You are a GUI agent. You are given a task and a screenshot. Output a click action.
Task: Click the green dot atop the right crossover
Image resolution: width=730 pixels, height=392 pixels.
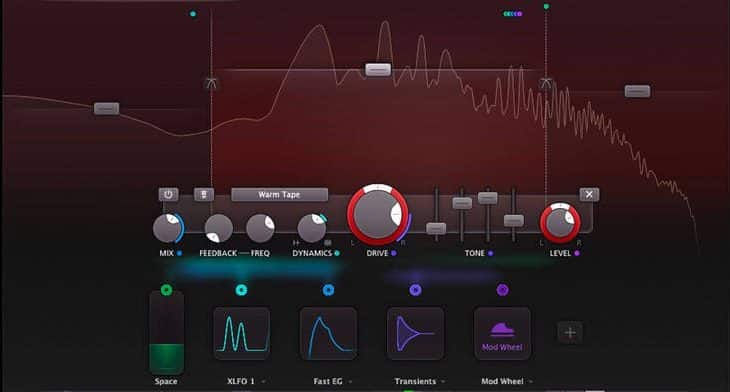pos(546,7)
